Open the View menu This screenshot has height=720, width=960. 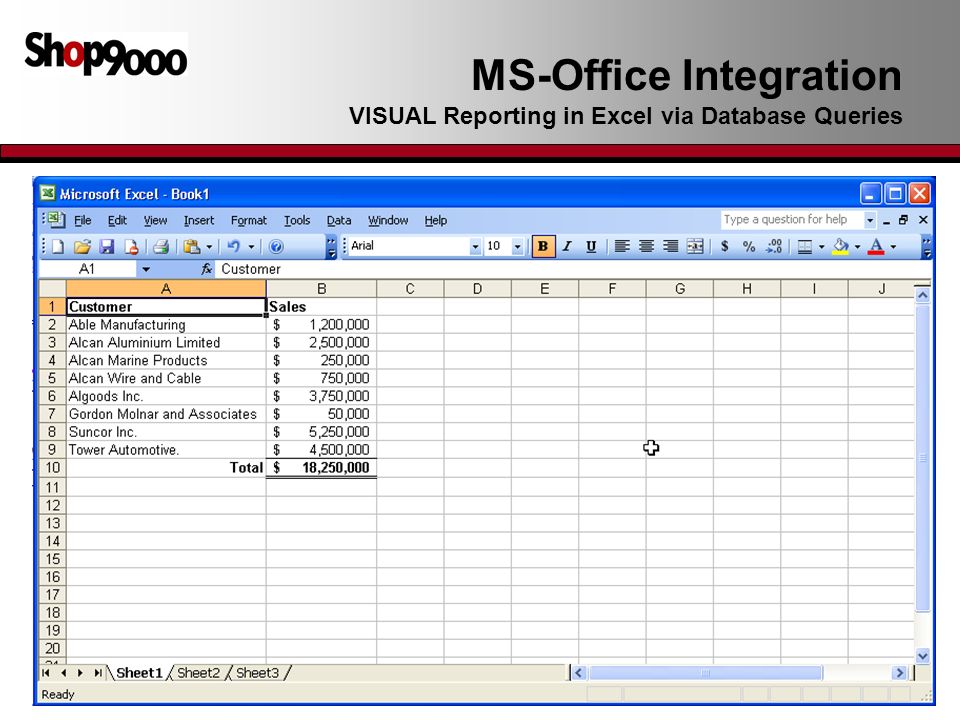pyautogui.click(x=156, y=220)
